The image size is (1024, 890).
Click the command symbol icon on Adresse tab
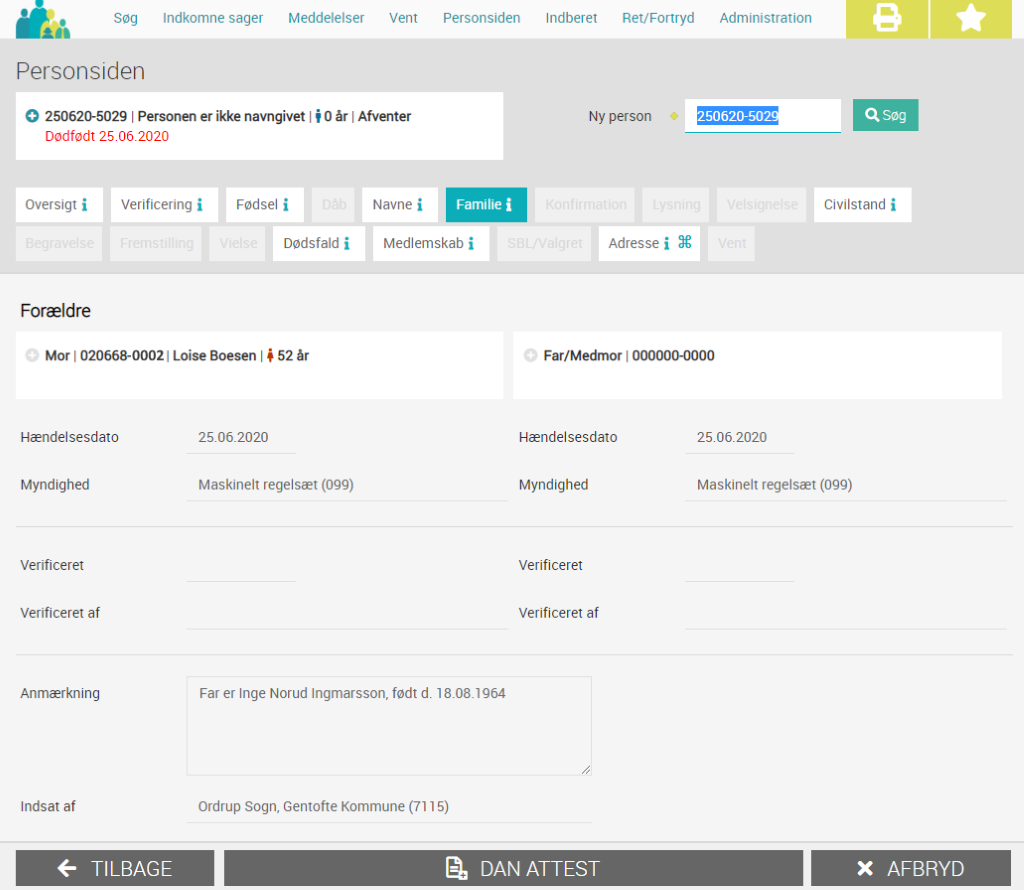point(684,242)
